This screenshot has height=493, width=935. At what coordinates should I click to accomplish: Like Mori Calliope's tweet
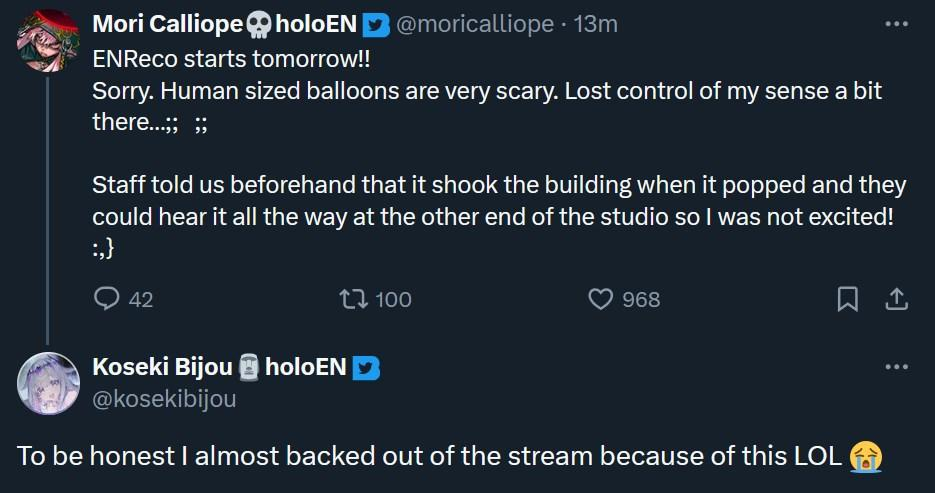[x=600, y=298]
